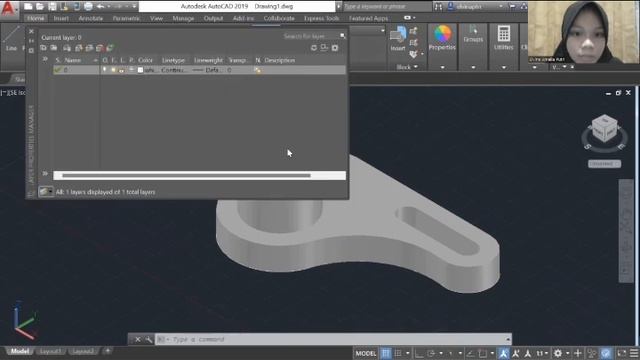Toggle Snap mode in status bar

[398, 353]
